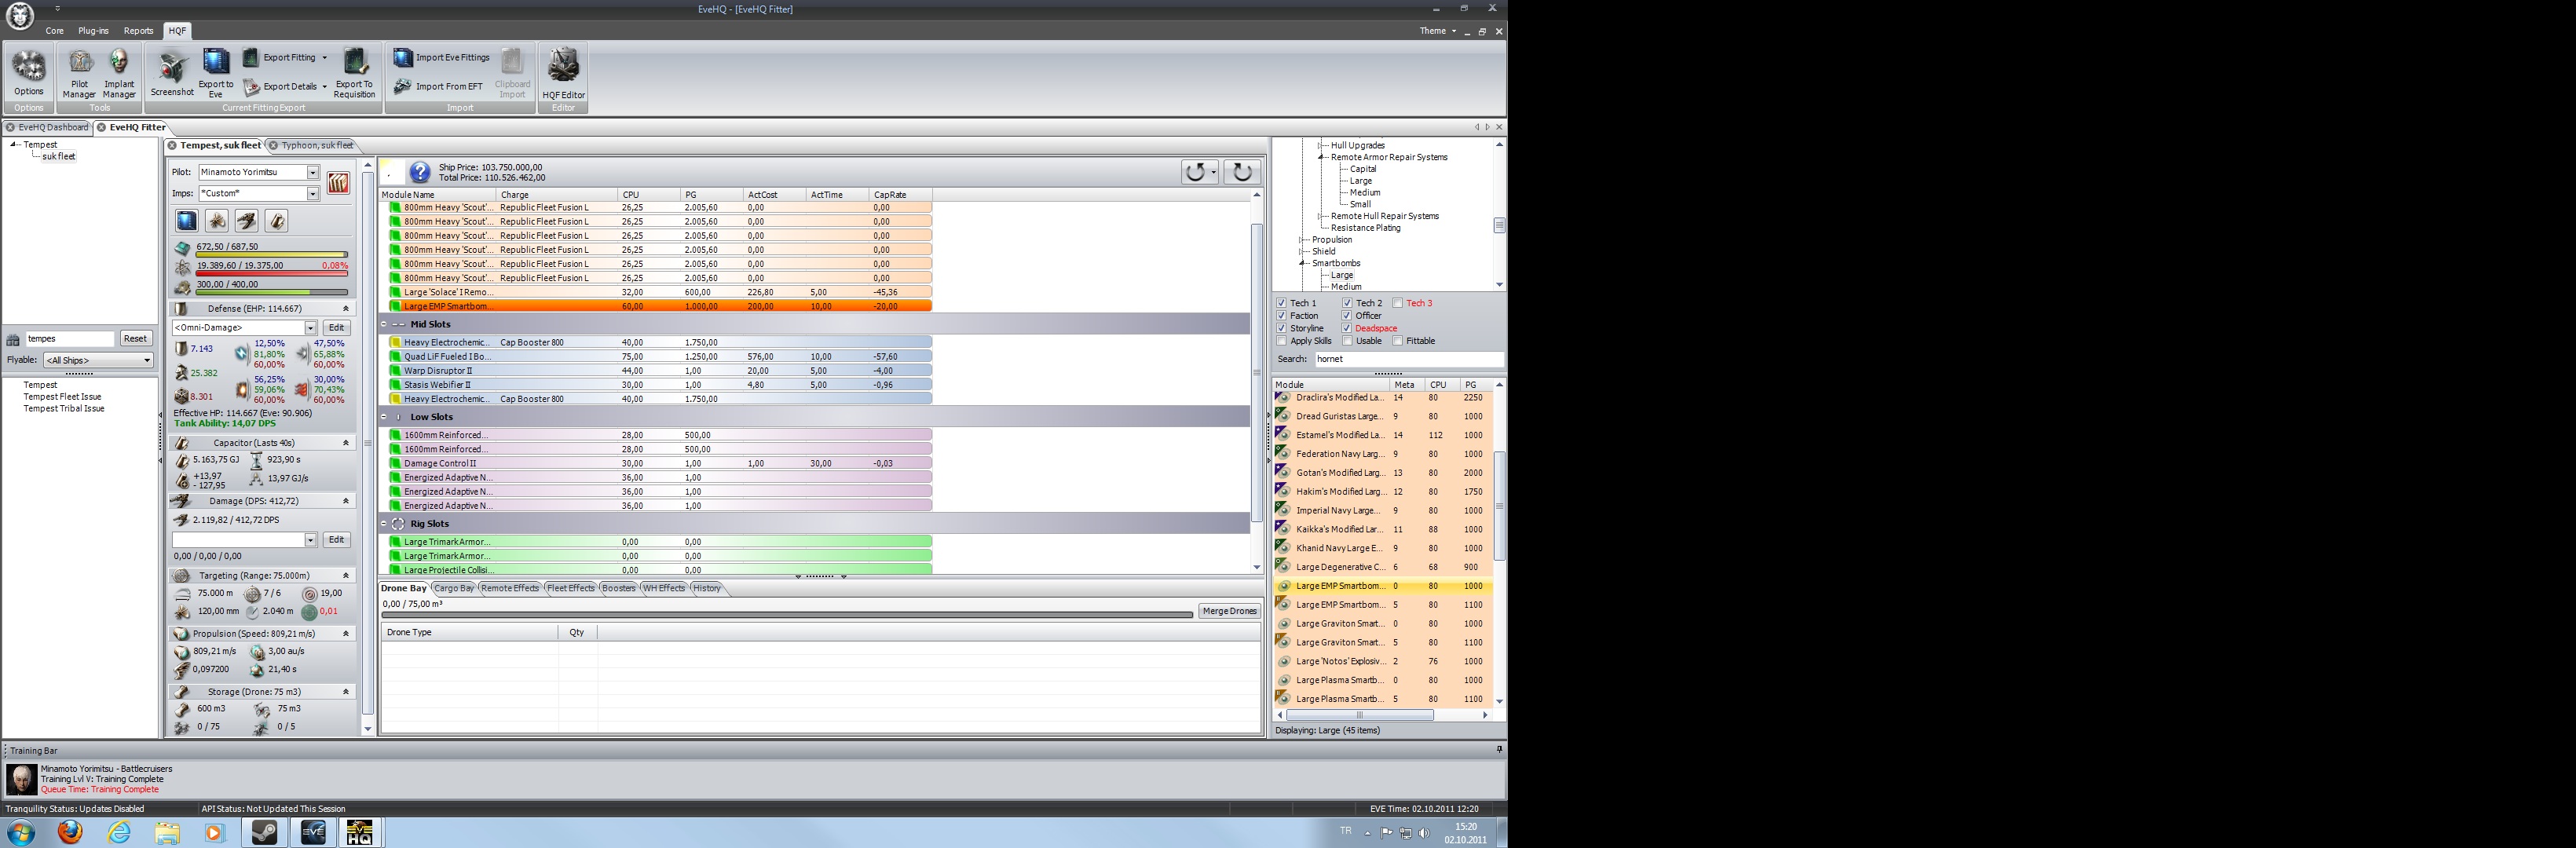Switch to the Cargo Bay tab

point(454,588)
